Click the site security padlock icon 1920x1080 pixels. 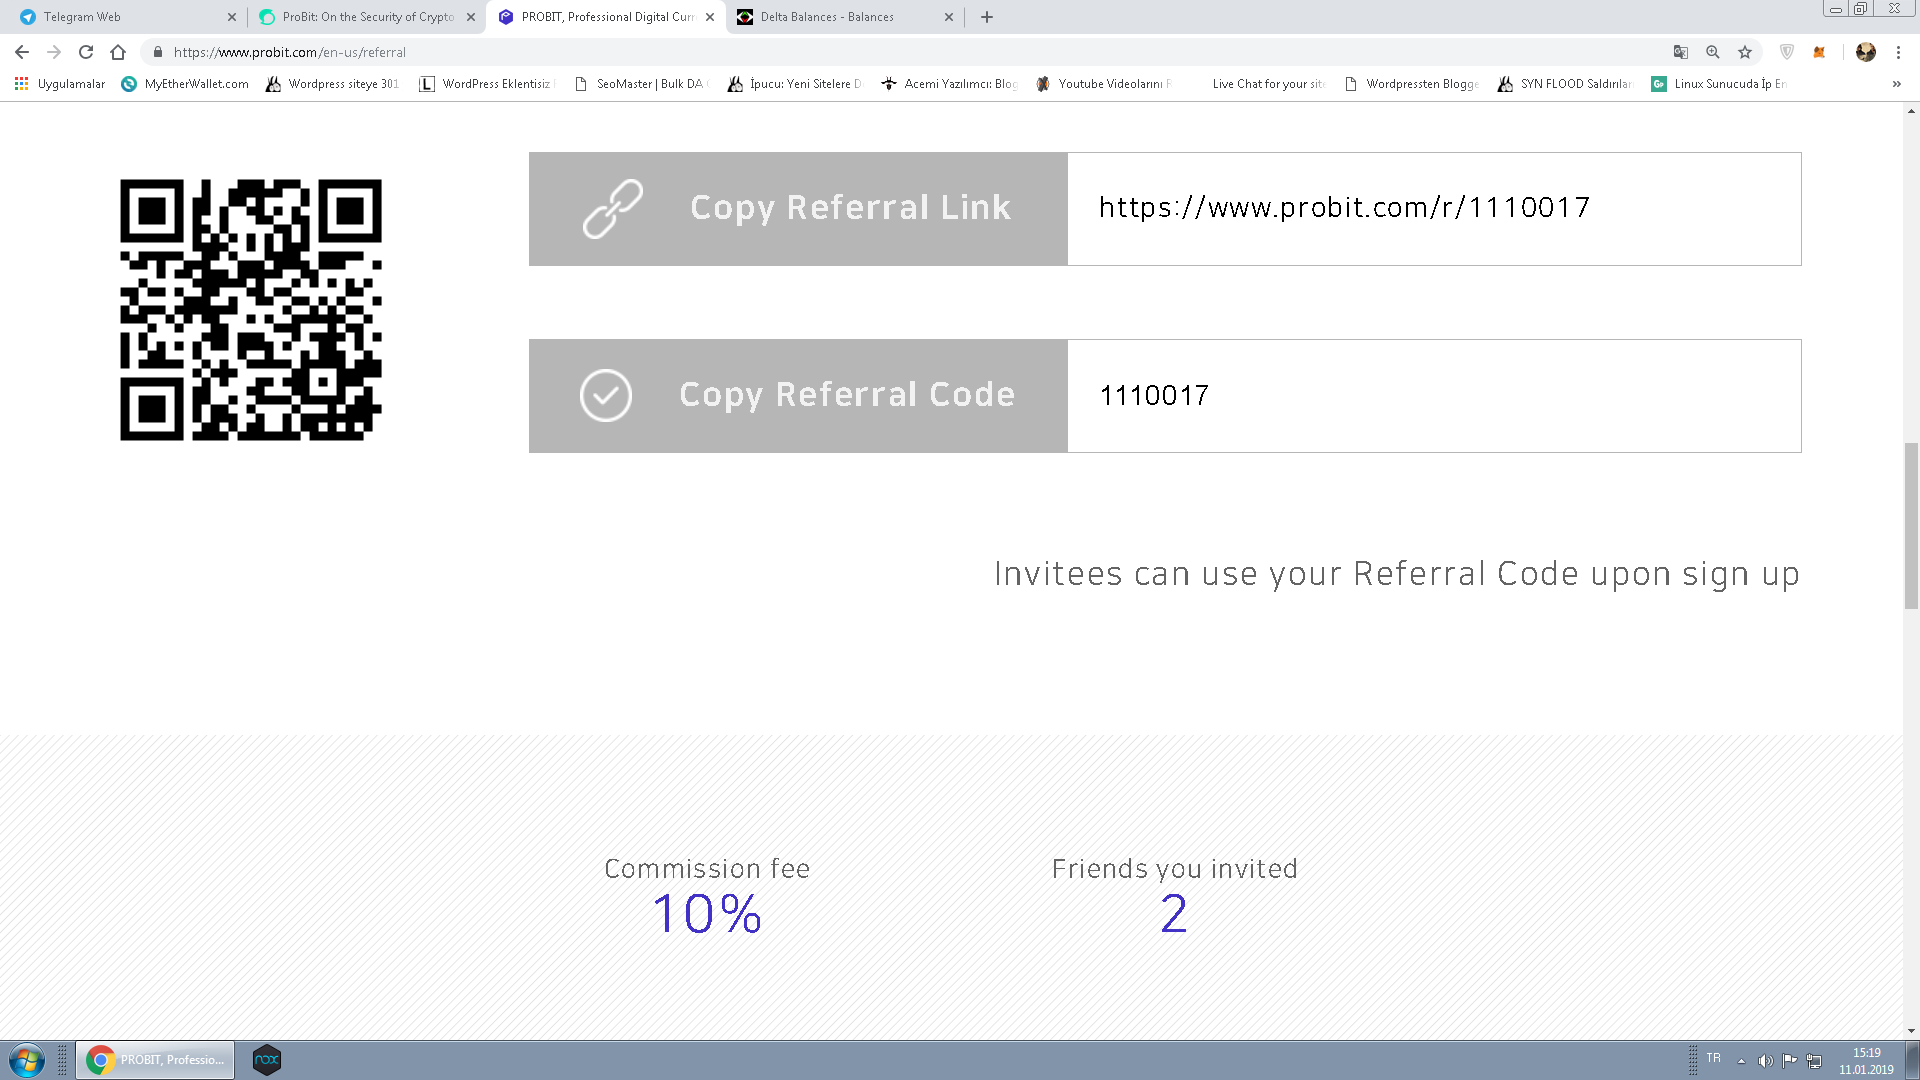(x=158, y=52)
